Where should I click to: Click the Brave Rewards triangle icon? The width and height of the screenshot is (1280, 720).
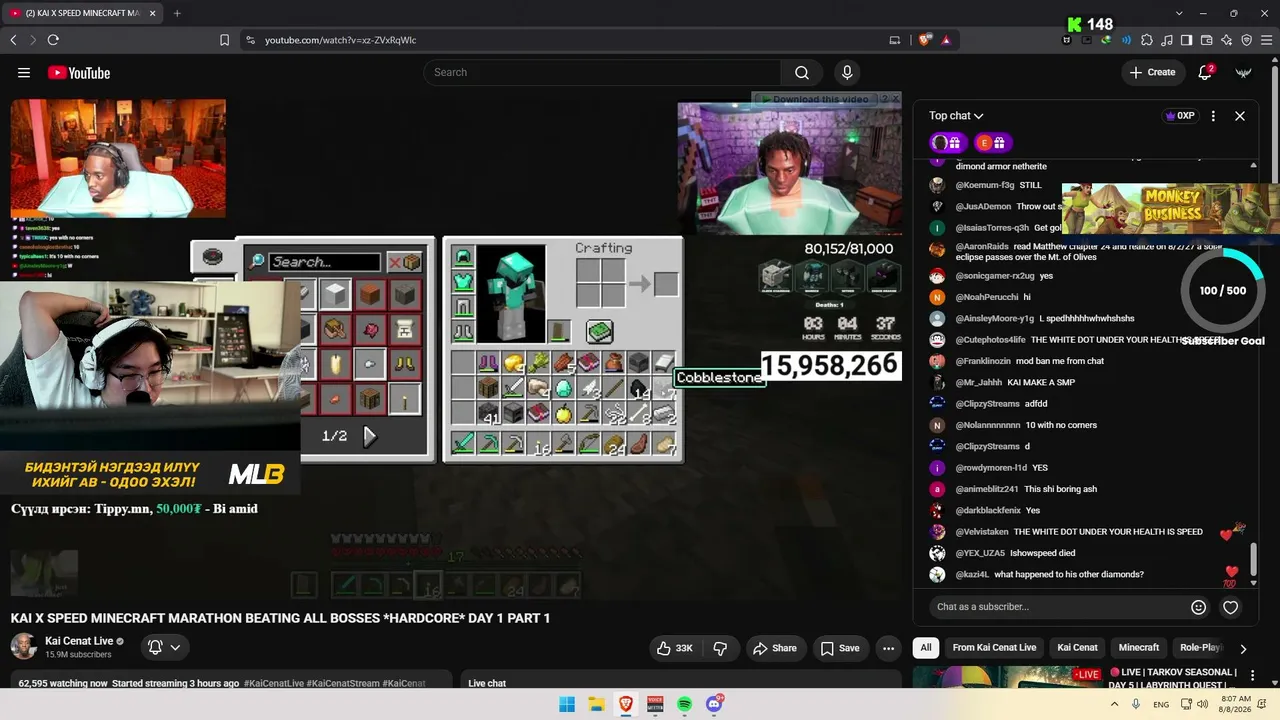point(945,40)
